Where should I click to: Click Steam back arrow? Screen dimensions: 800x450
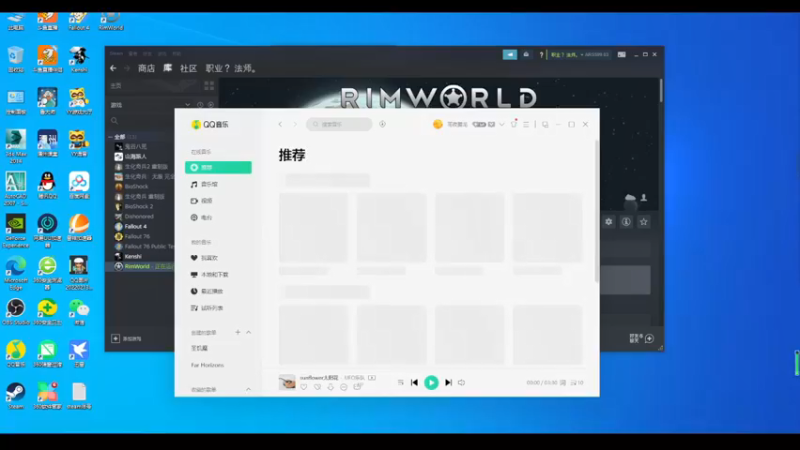point(113,68)
